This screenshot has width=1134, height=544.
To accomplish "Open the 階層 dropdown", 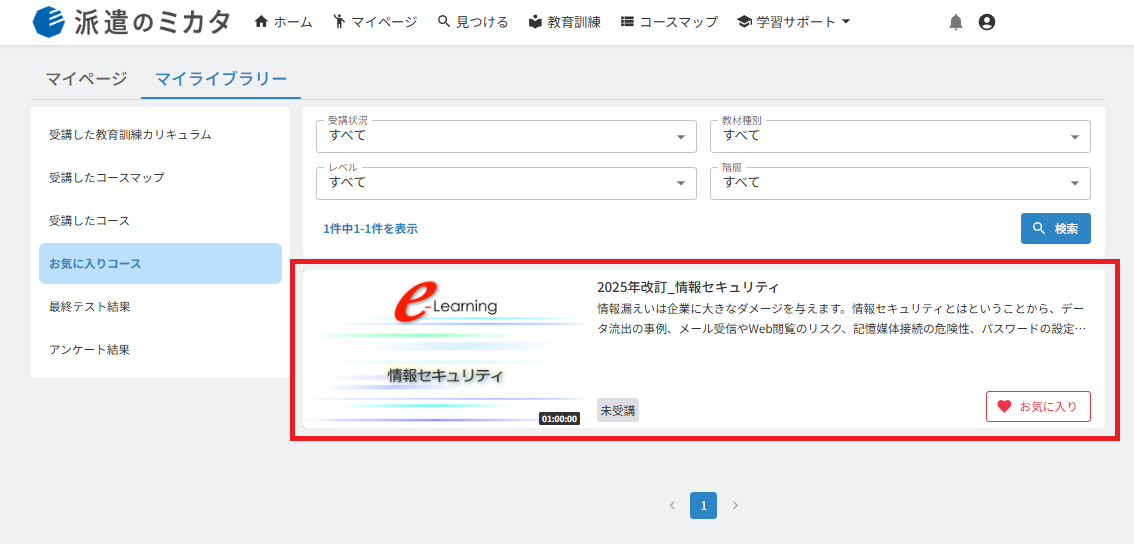I will 900,183.
